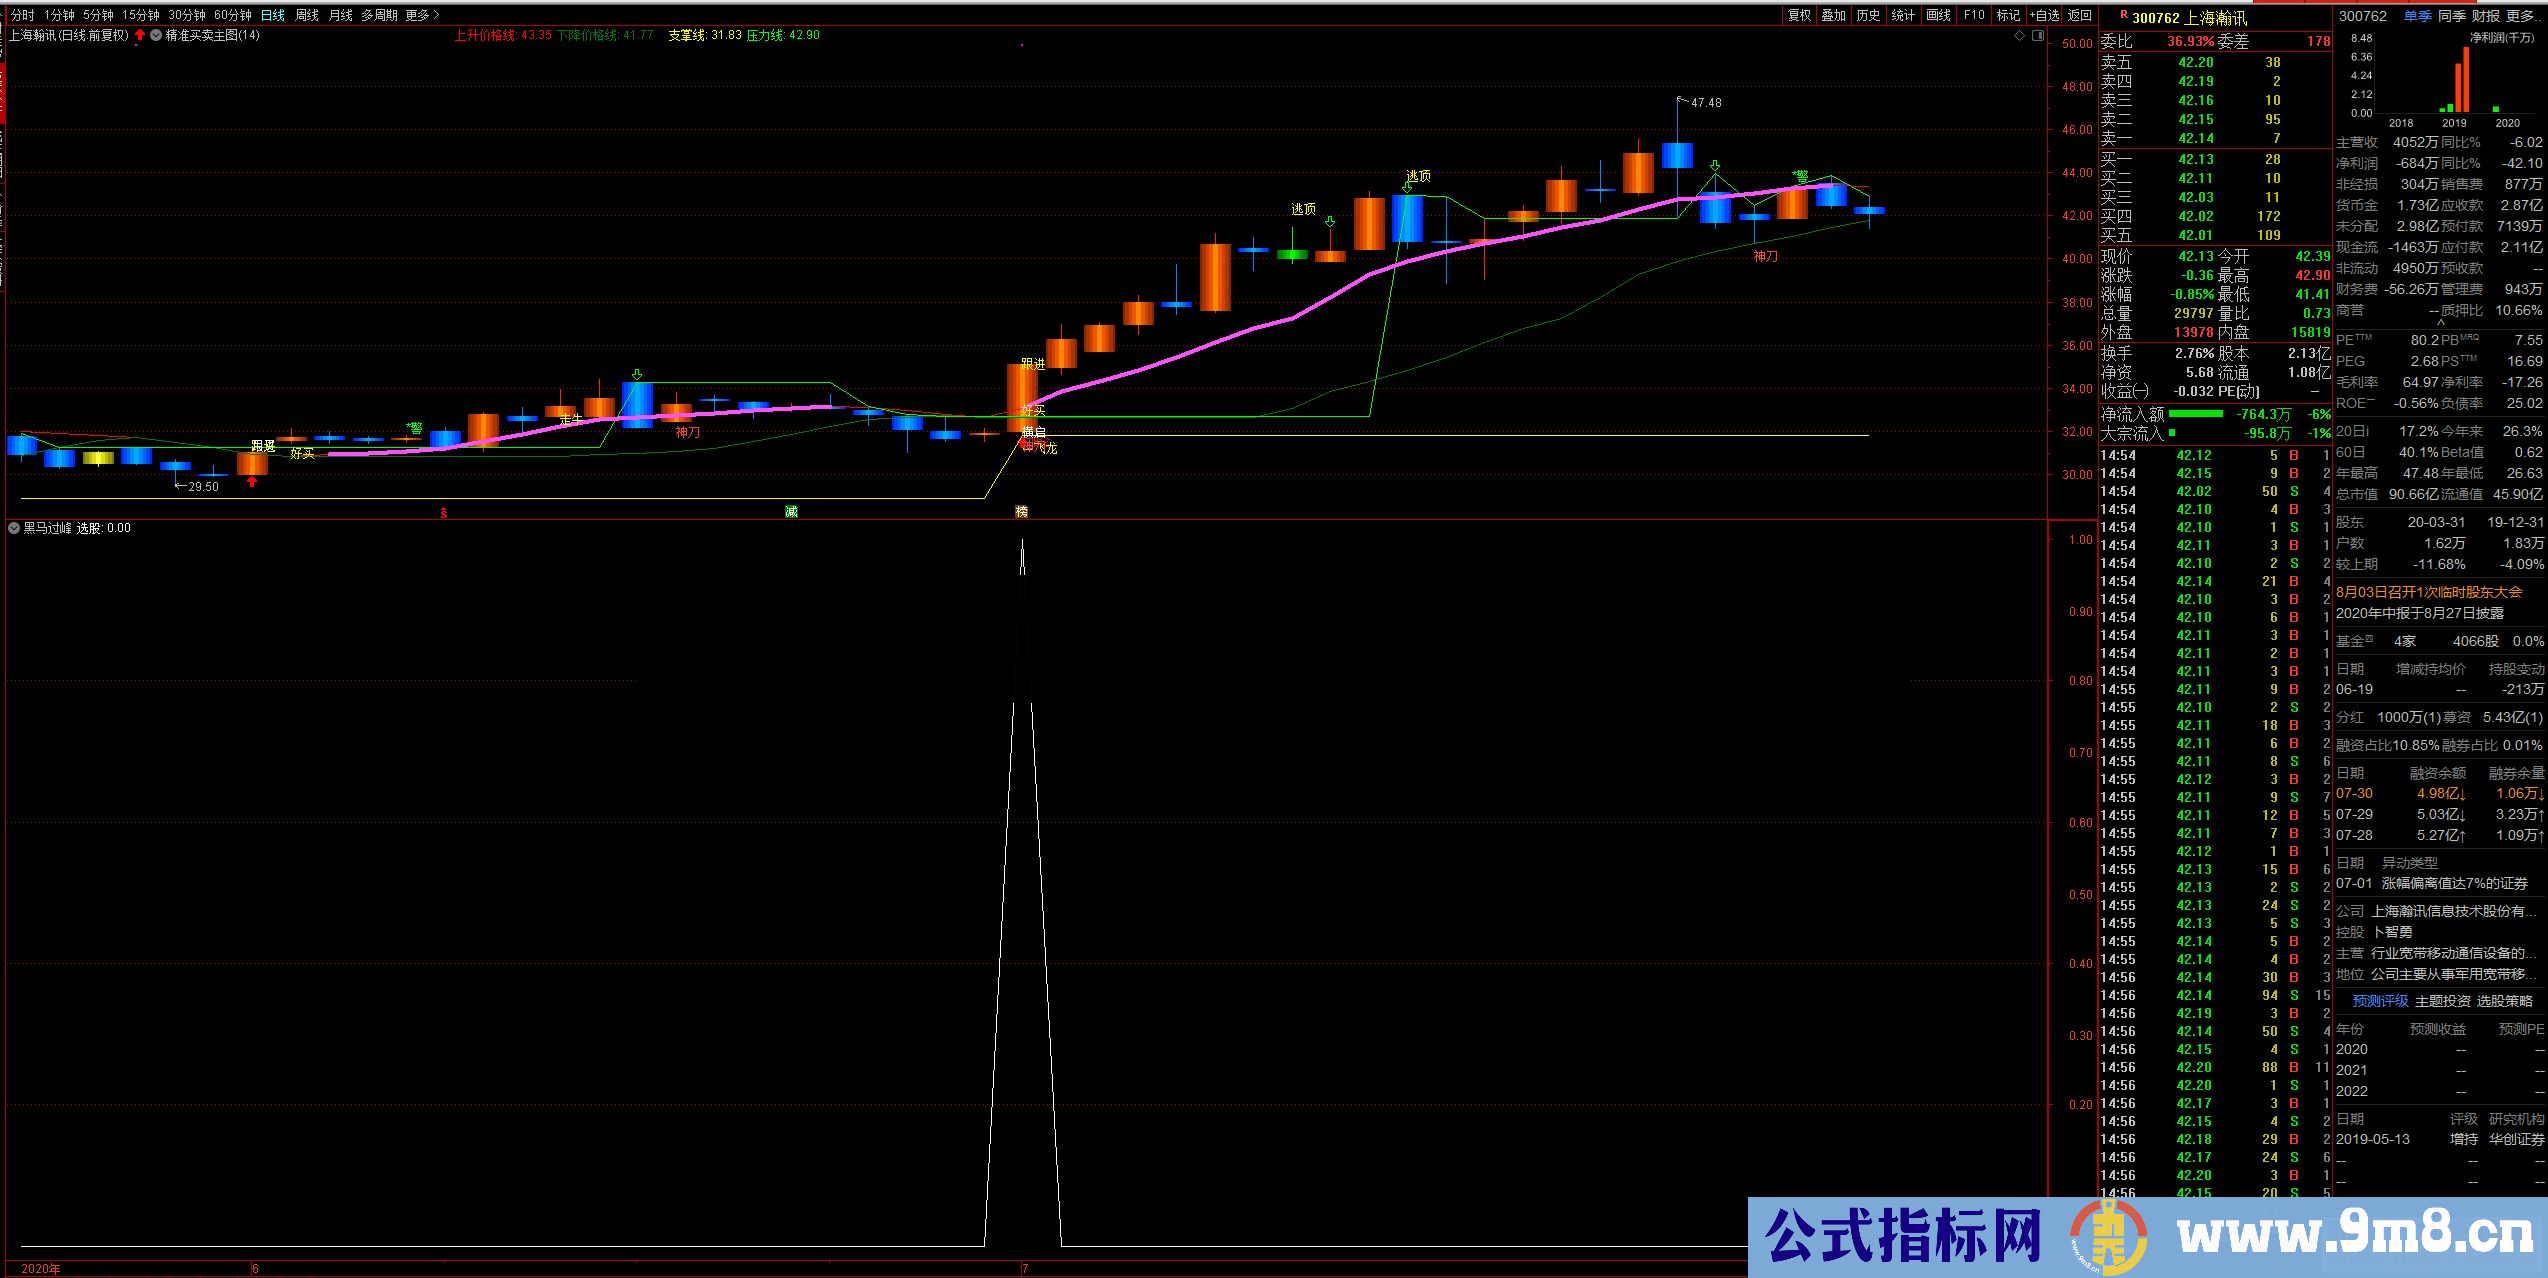Click the red R icon before 300762

click(2123, 16)
